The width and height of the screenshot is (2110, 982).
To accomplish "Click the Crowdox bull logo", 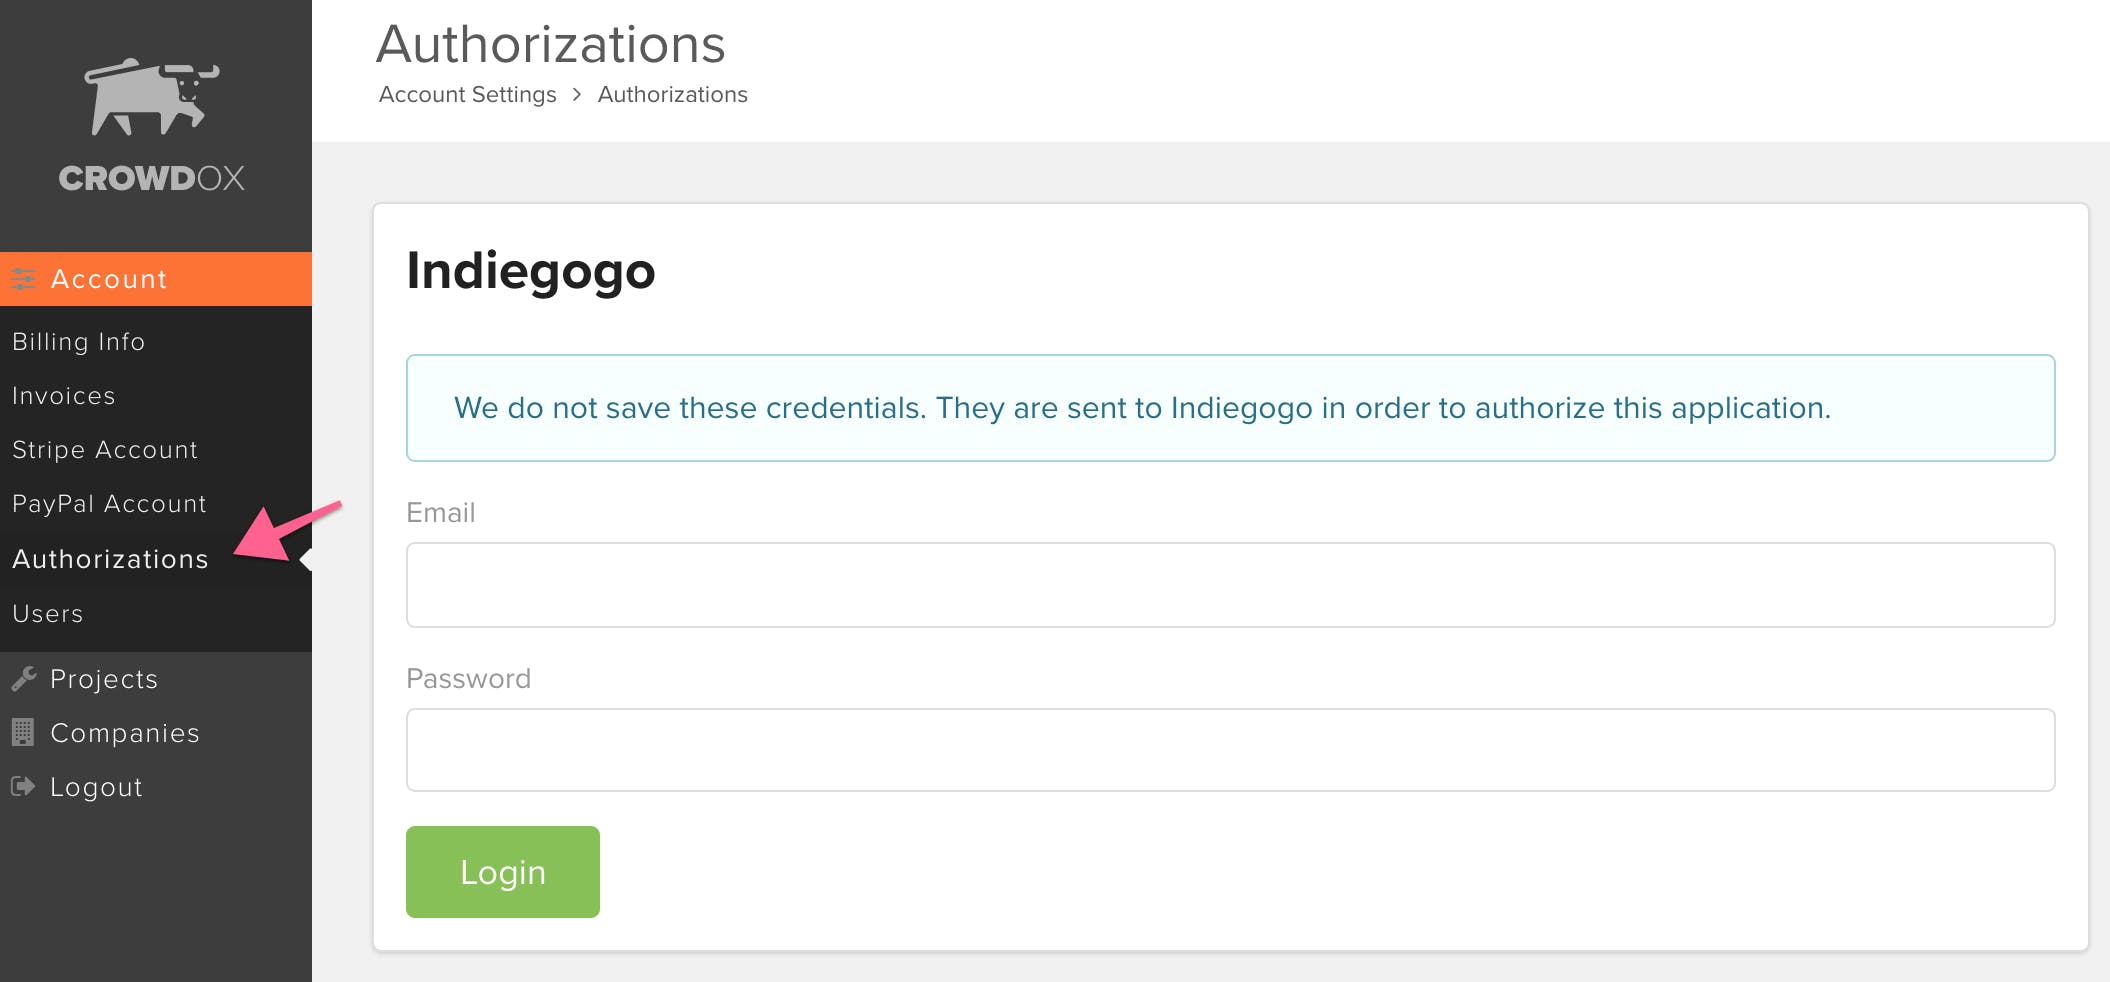I will (152, 96).
